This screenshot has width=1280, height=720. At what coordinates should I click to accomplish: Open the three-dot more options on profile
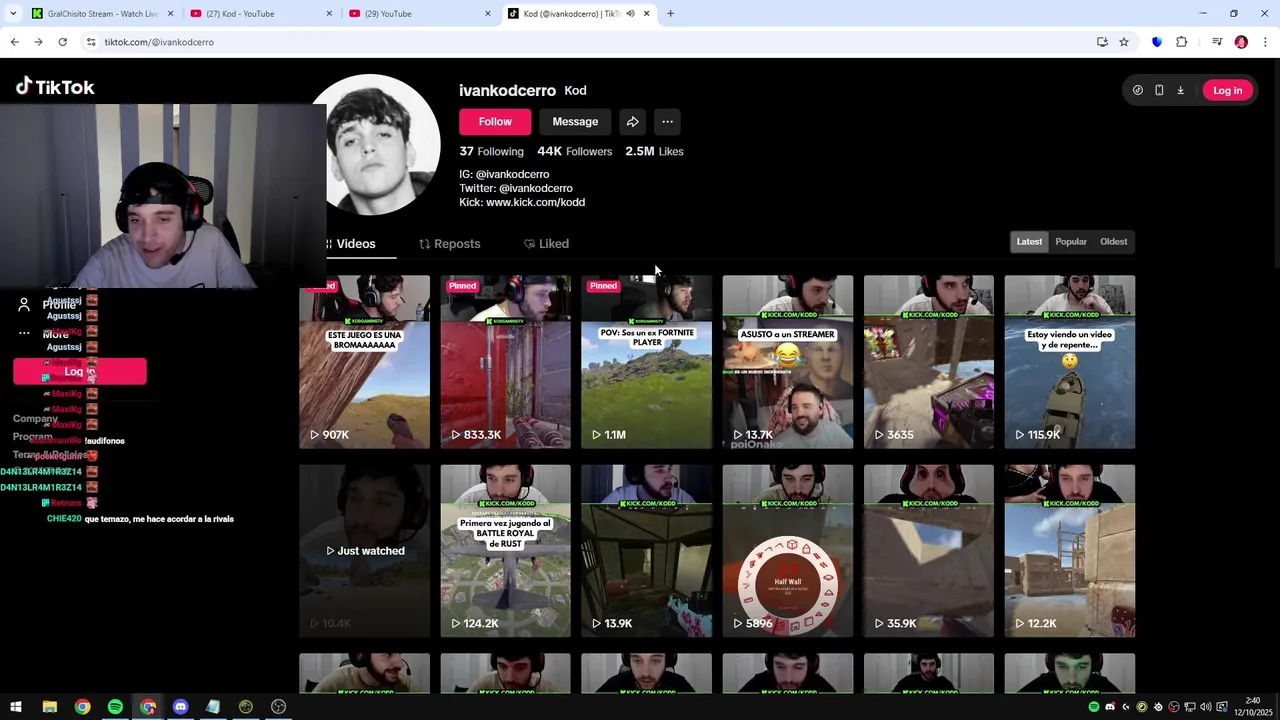(667, 122)
